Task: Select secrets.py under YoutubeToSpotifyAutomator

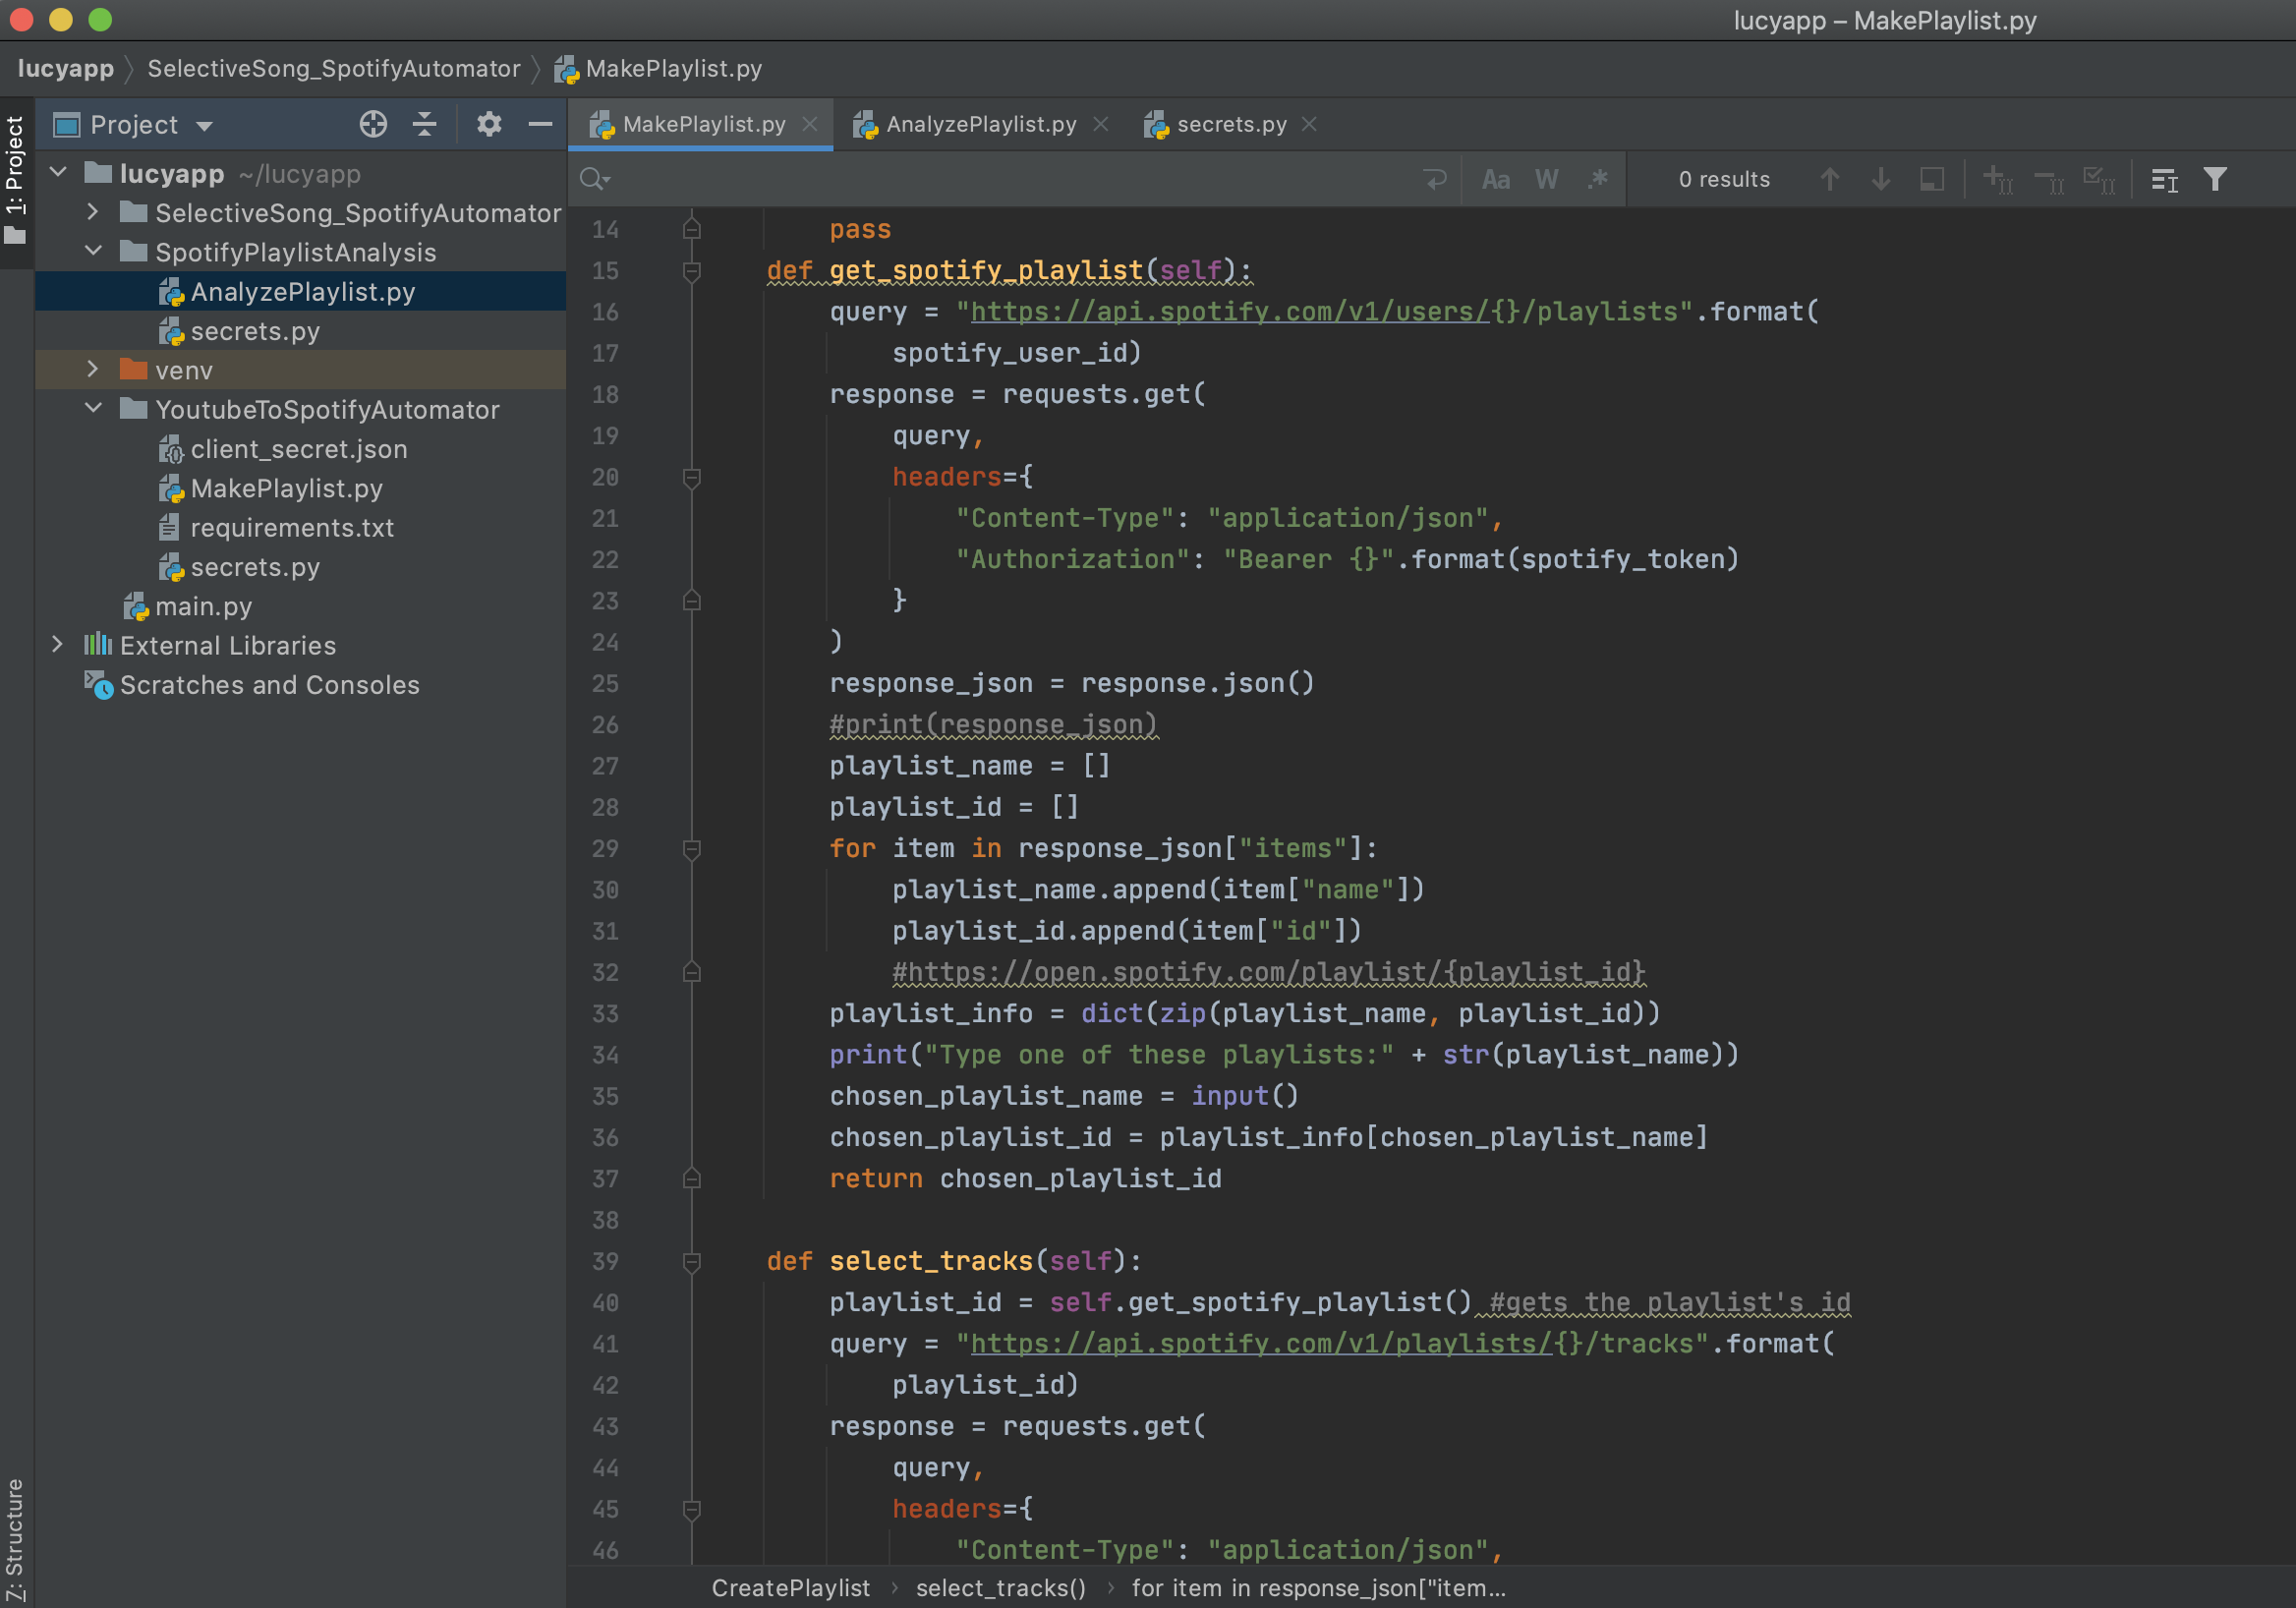Action: click(255, 566)
